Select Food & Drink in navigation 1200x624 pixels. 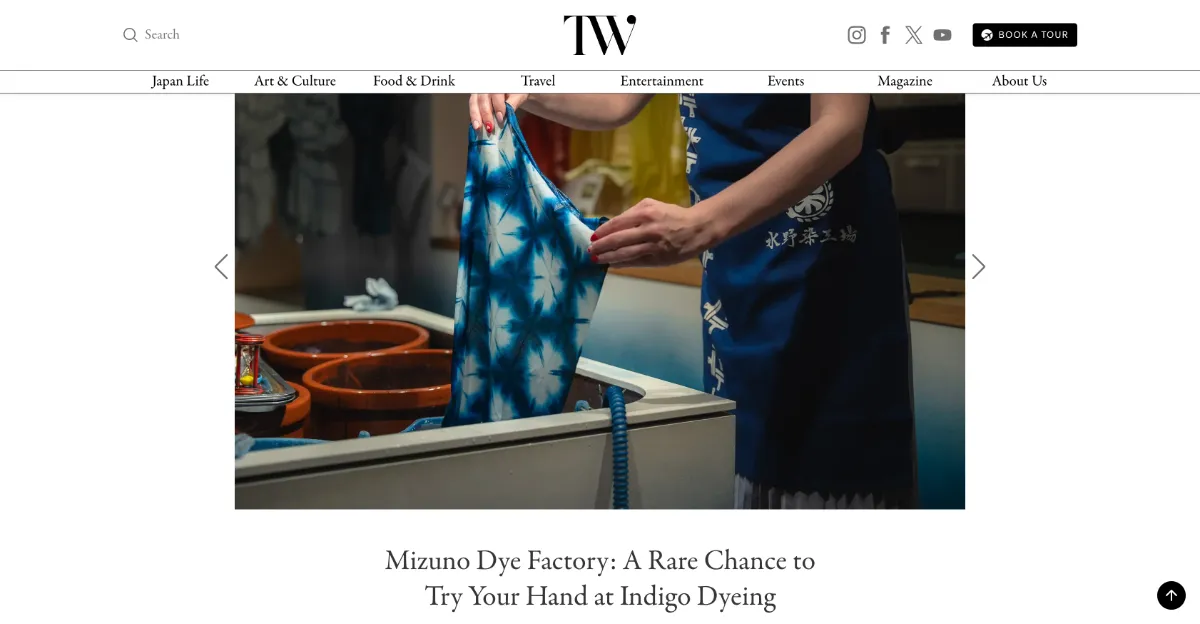tap(414, 81)
